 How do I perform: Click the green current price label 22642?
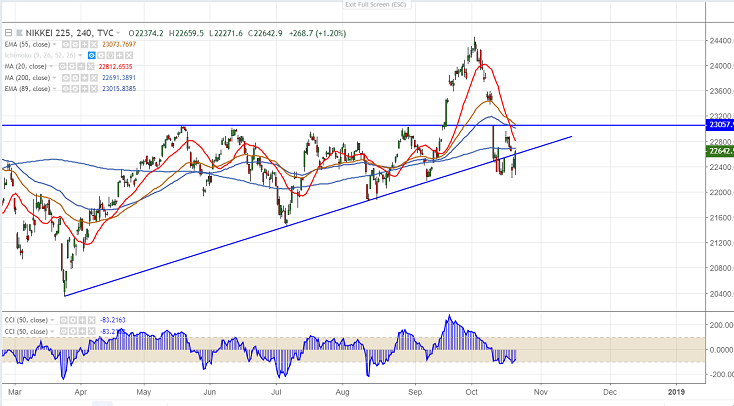pyautogui.click(x=719, y=151)
